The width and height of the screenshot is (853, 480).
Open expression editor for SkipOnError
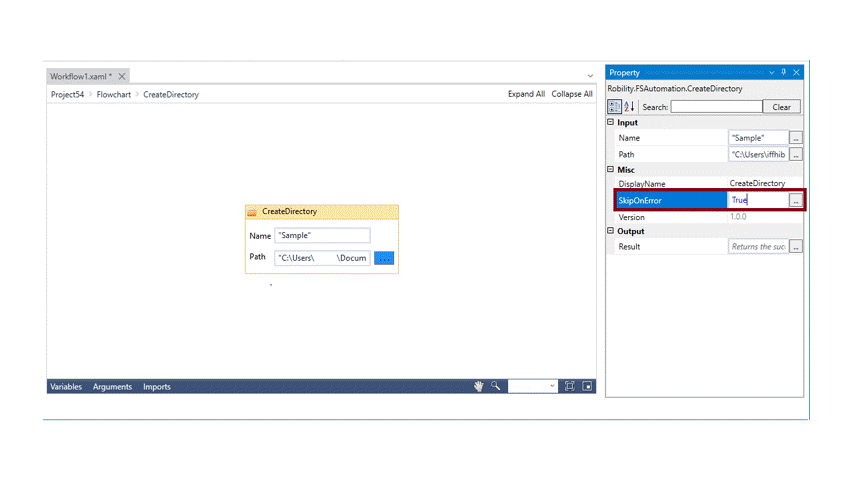pyautogui.click(x=795, y=201)
